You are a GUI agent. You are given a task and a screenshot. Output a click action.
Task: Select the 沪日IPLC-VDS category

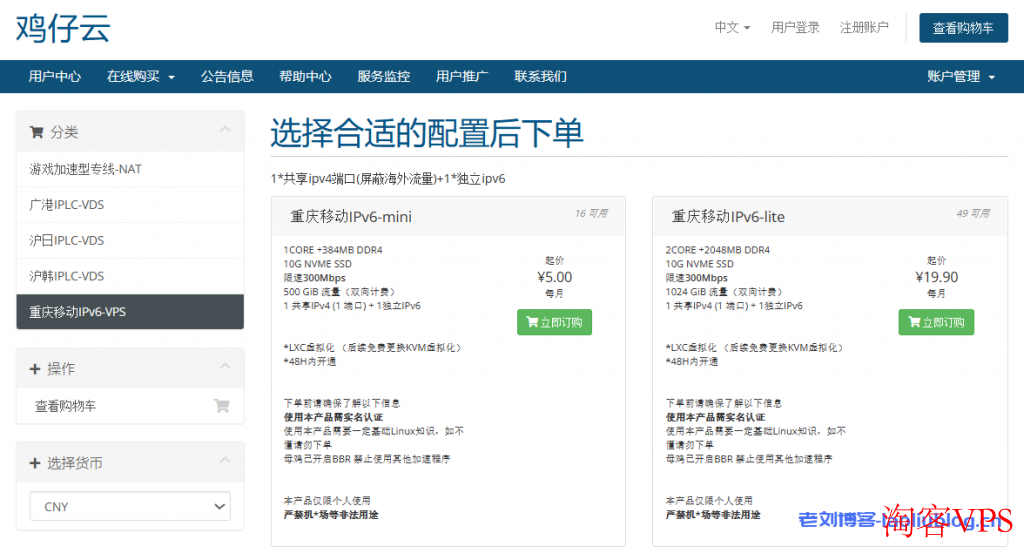pos(130,240)
